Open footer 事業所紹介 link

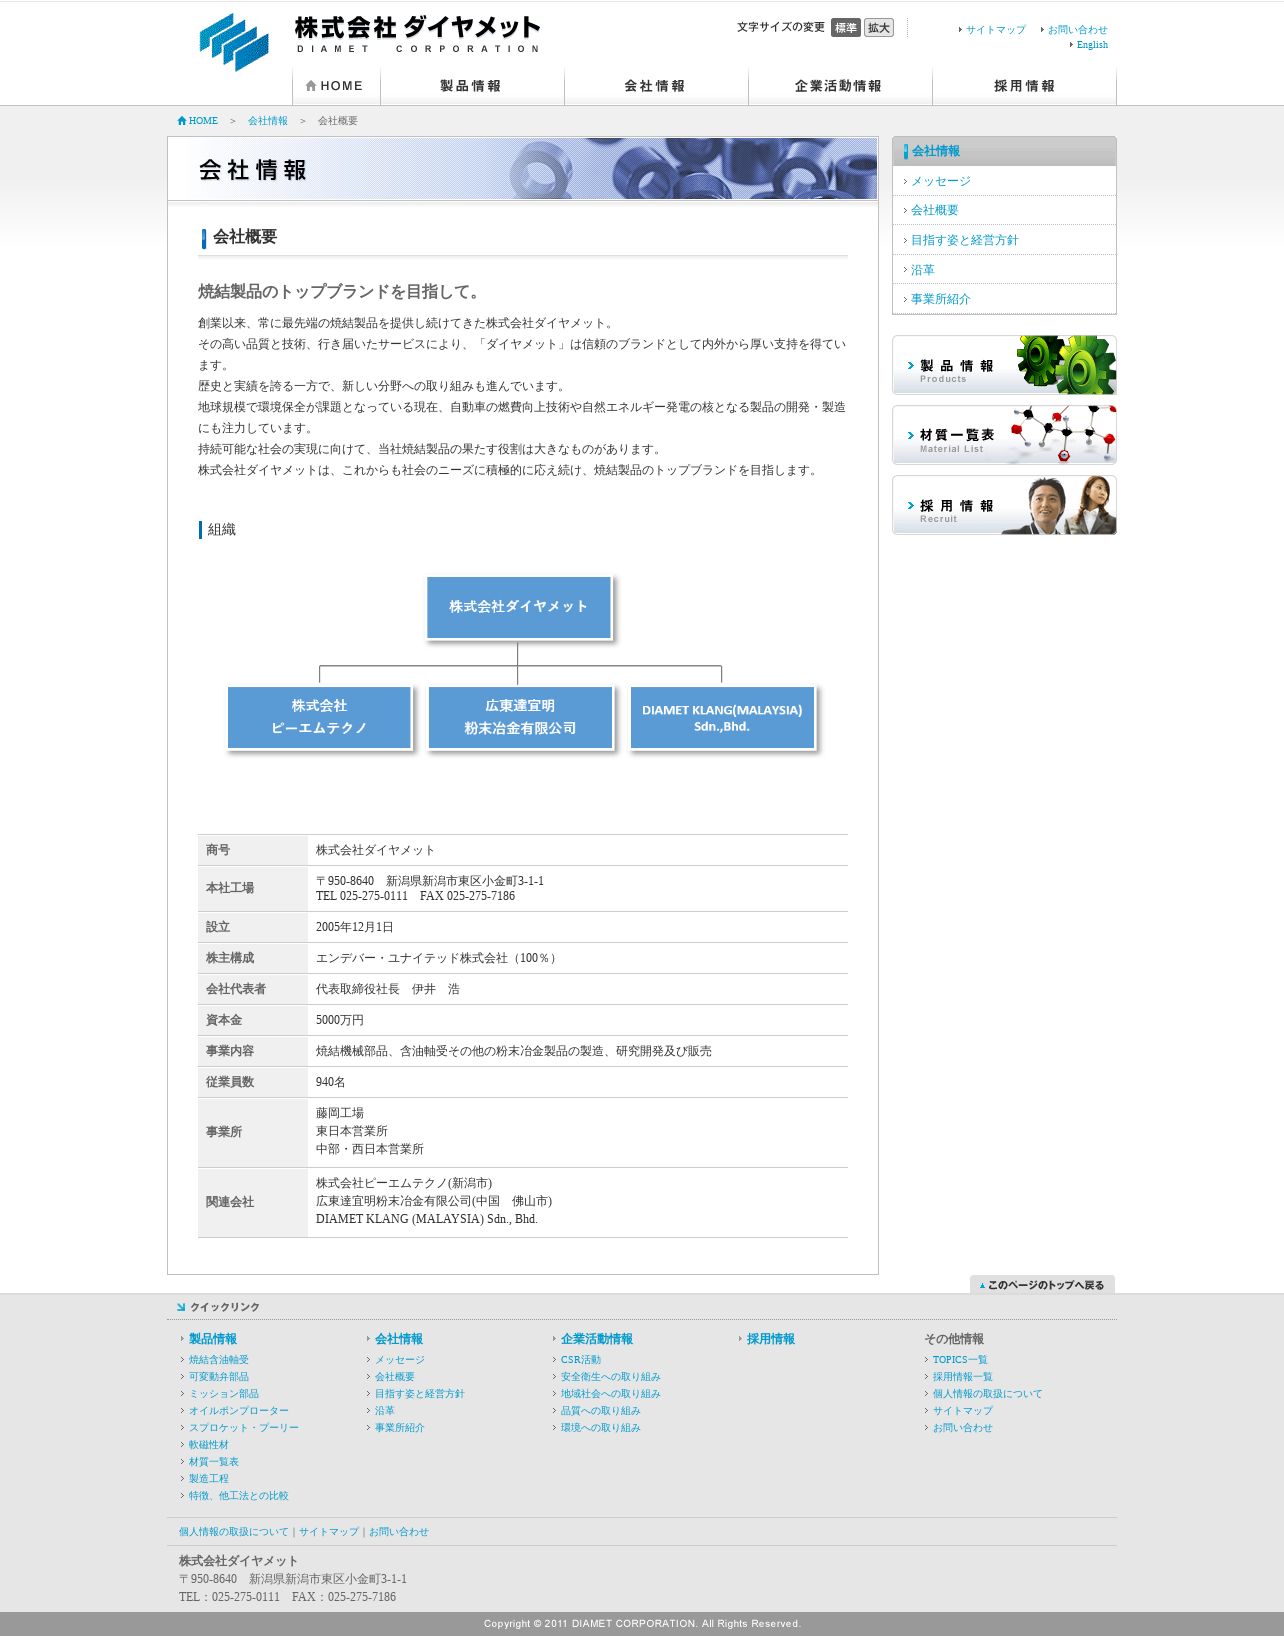pos(400,1428)
